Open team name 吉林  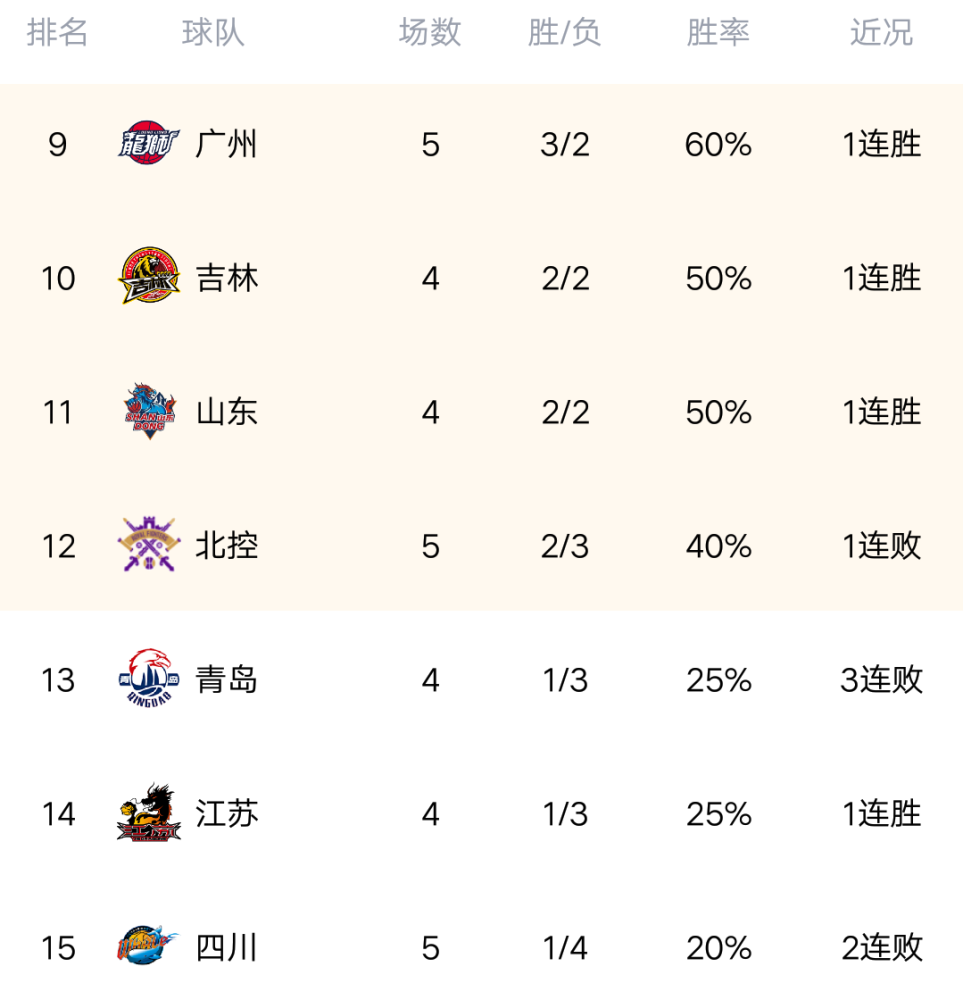(226, 278)
